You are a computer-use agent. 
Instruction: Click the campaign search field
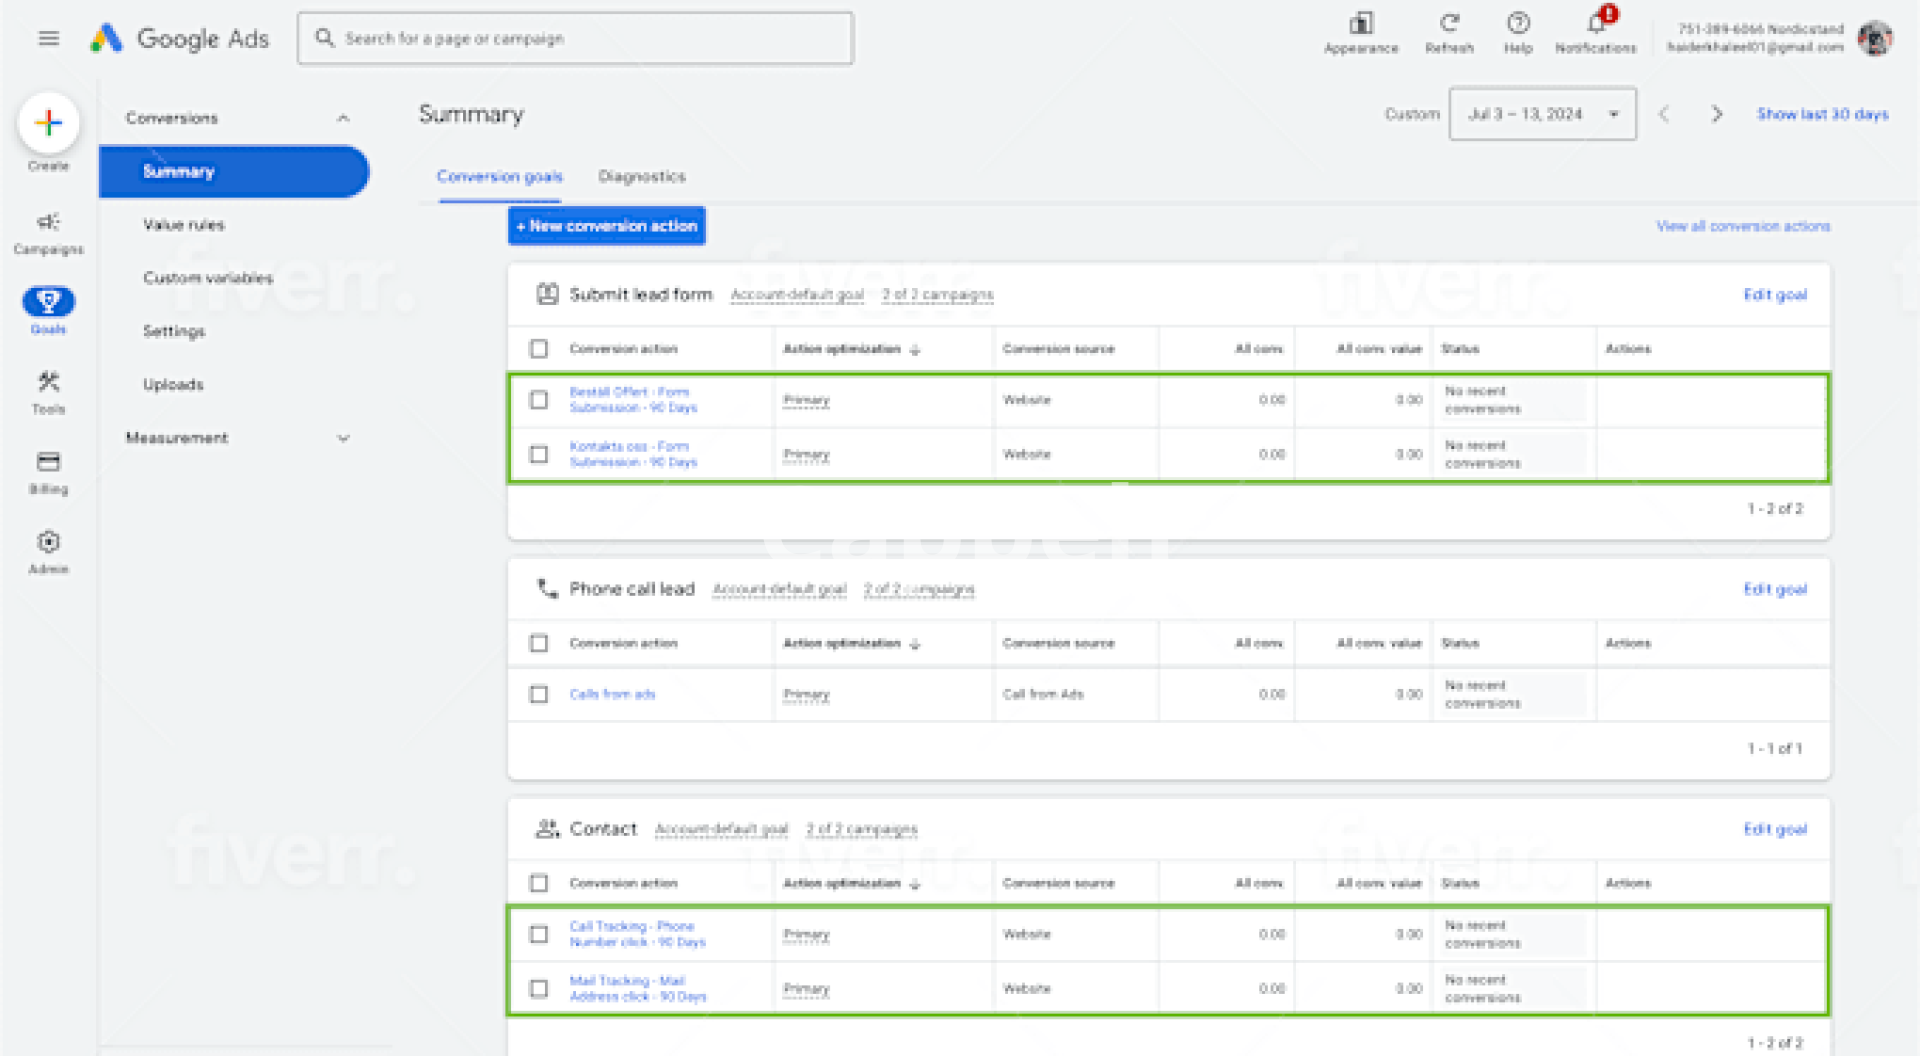click(x=575, y=39)
